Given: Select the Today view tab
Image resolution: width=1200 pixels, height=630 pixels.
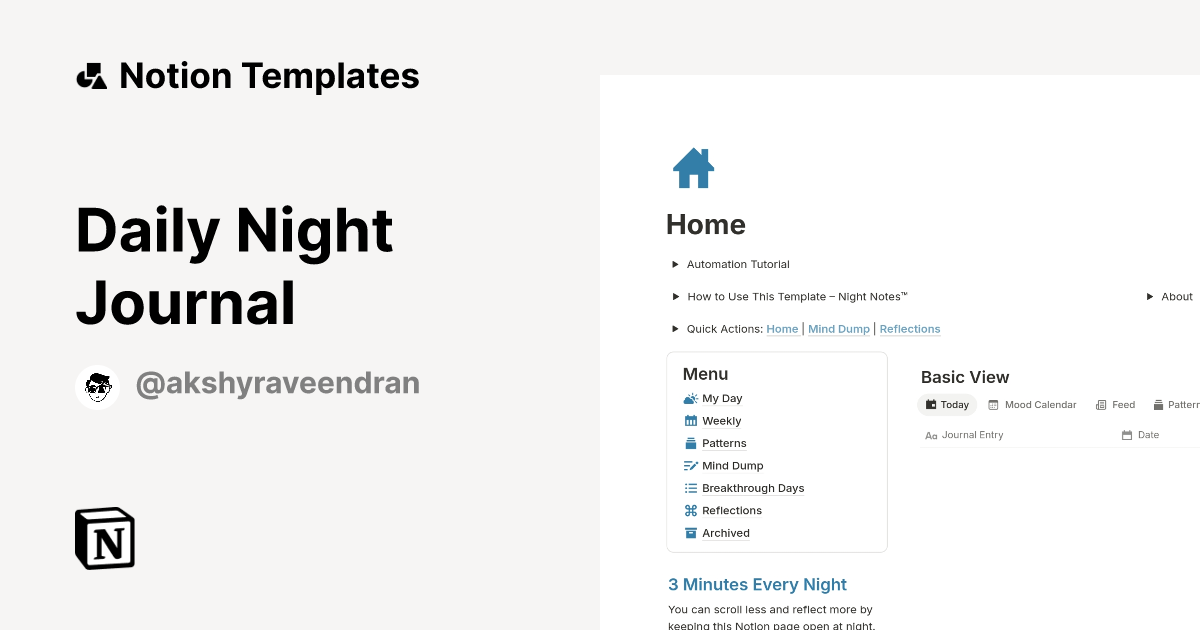Looking at the screenshot, I should point(947,404).
